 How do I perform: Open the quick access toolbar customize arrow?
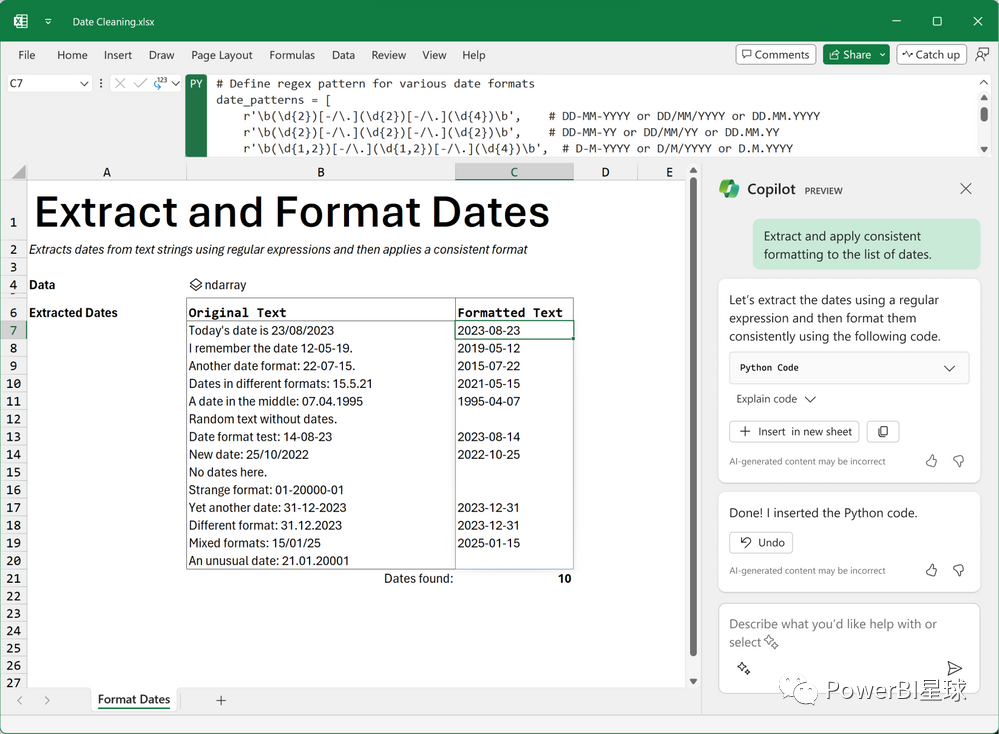(48, 22)
